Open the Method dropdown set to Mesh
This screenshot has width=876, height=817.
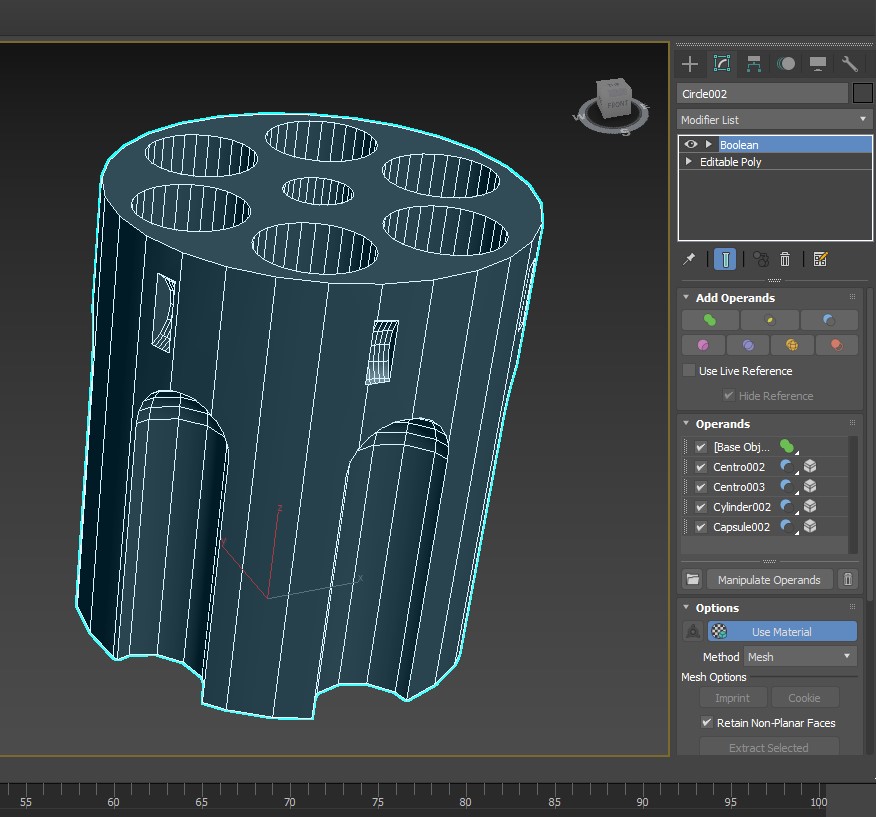[x=801, y=657]
